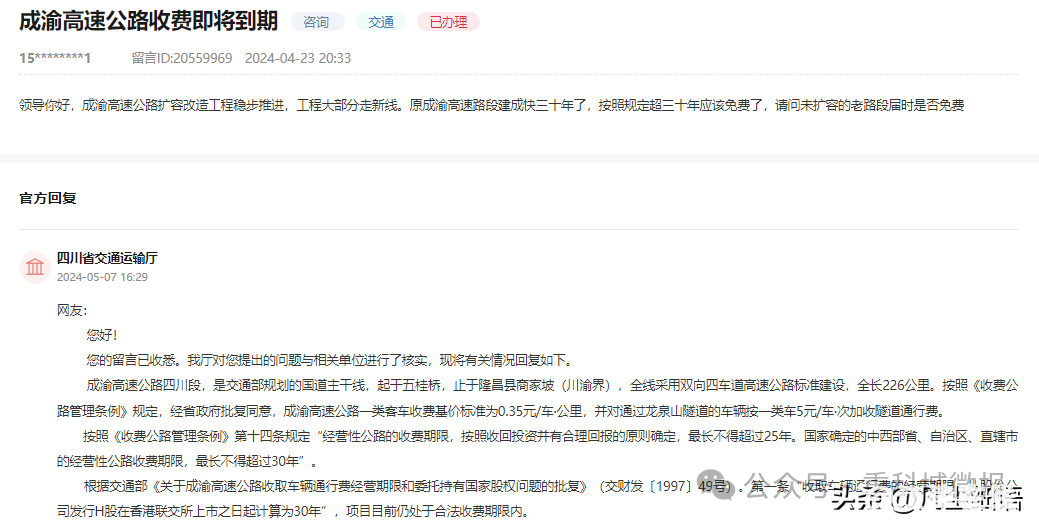Viewport: 1039px width, 528px height.
Task: Click the responder name 四川省交通运输厅
Action: click(x=107, y=258)
